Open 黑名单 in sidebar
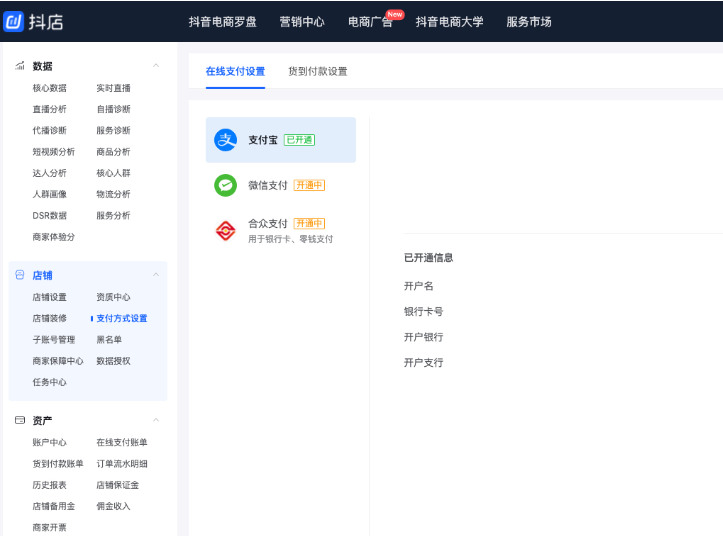The height and width of the screenshot is (536, 723). [109, 339]
